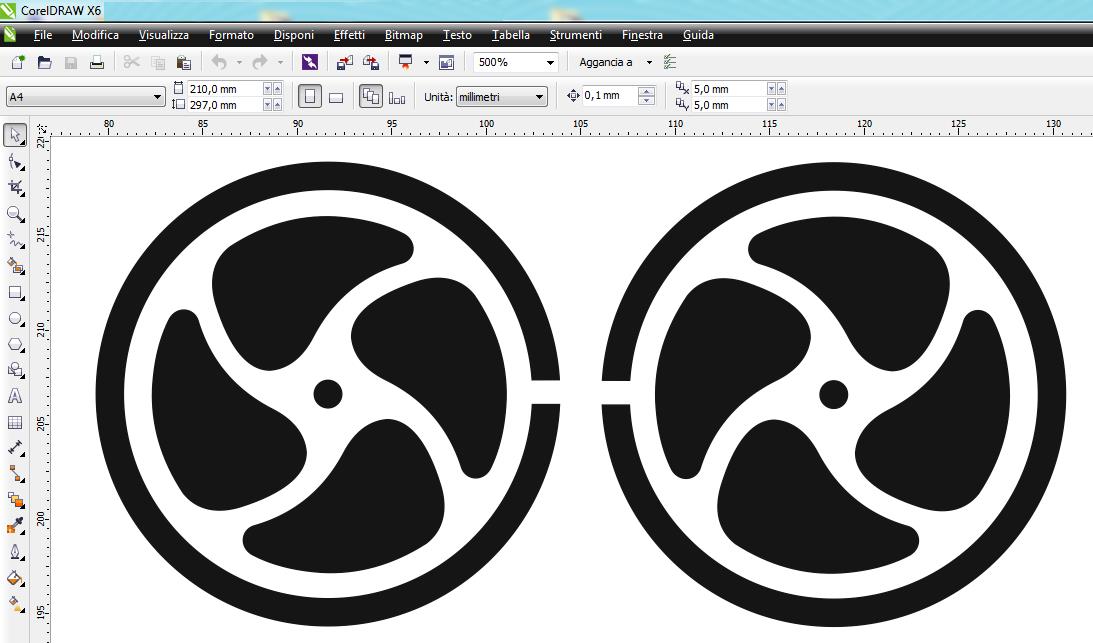Cut selection with scissors icon
Screen dimensions: 1093x643
131,63
